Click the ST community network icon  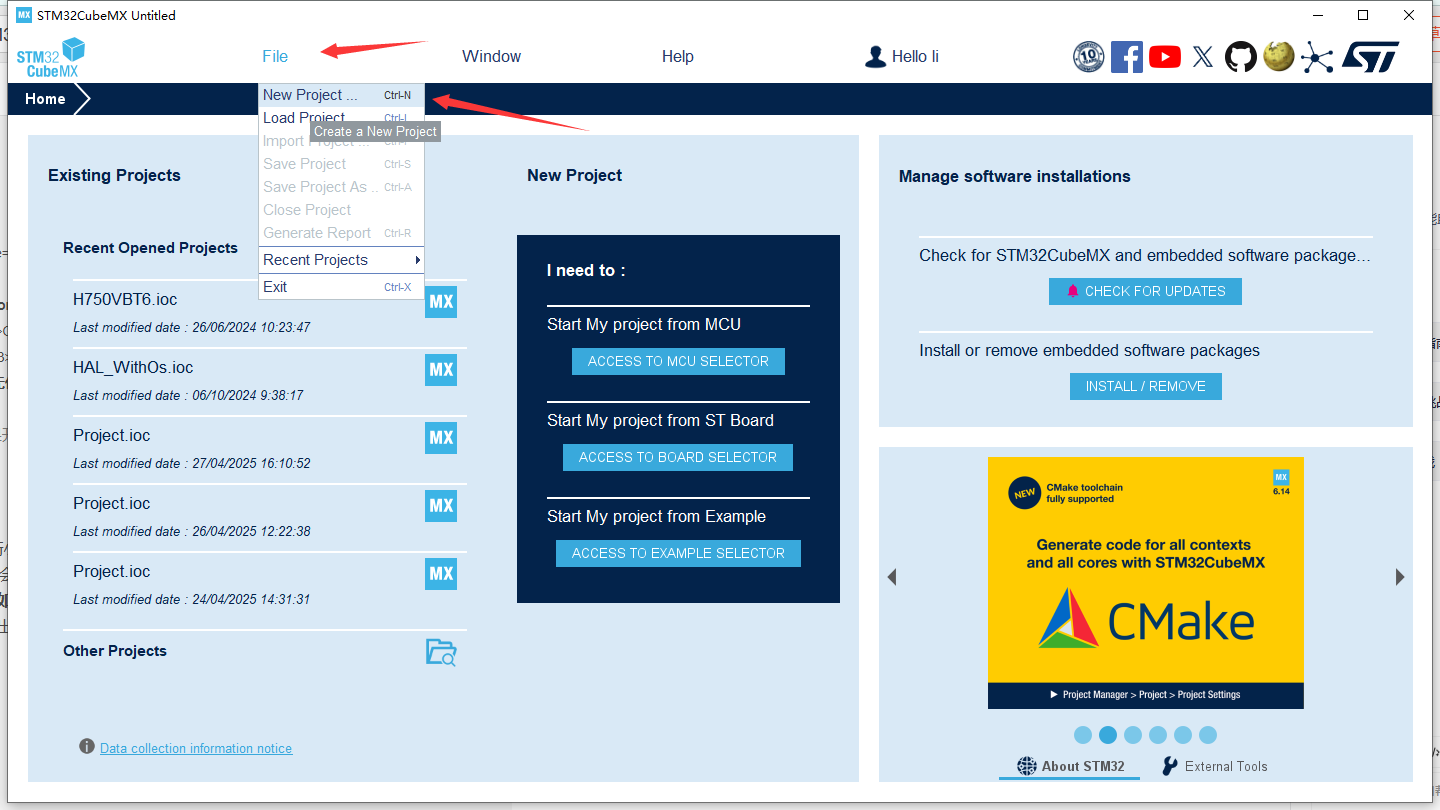[1317, 57]
